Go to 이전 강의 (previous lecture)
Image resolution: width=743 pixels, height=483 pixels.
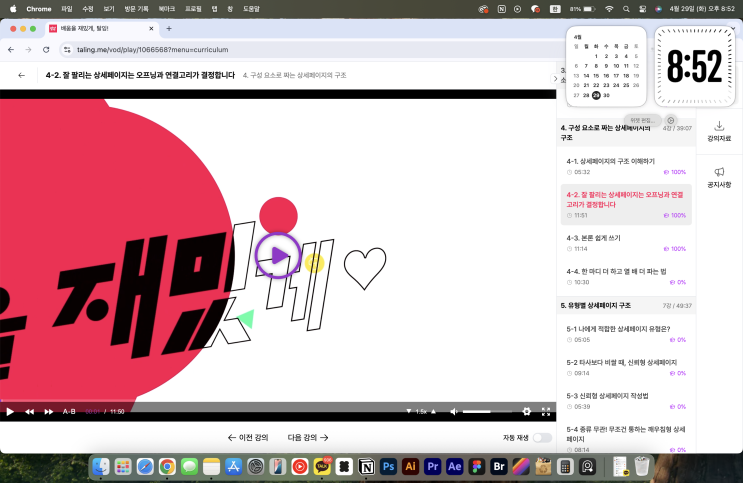[248, 437]
